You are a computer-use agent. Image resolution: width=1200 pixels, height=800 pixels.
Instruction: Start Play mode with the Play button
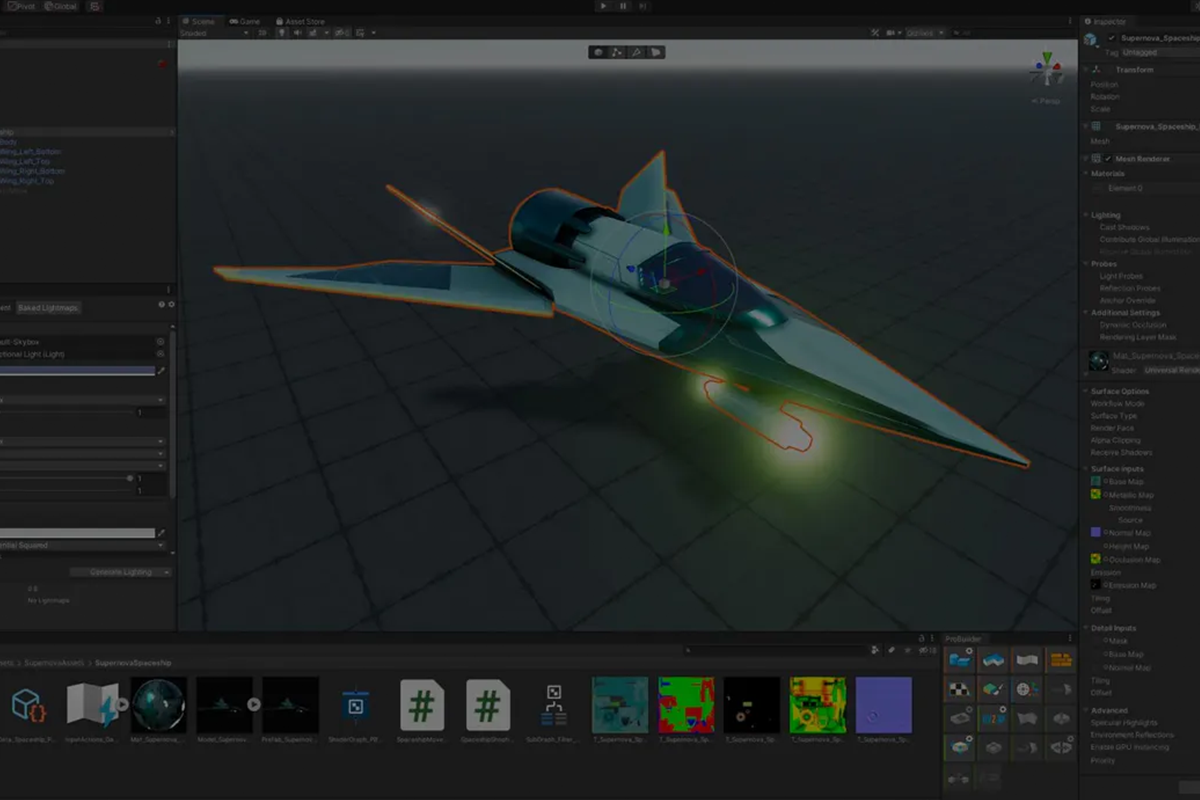click(603, 6)
